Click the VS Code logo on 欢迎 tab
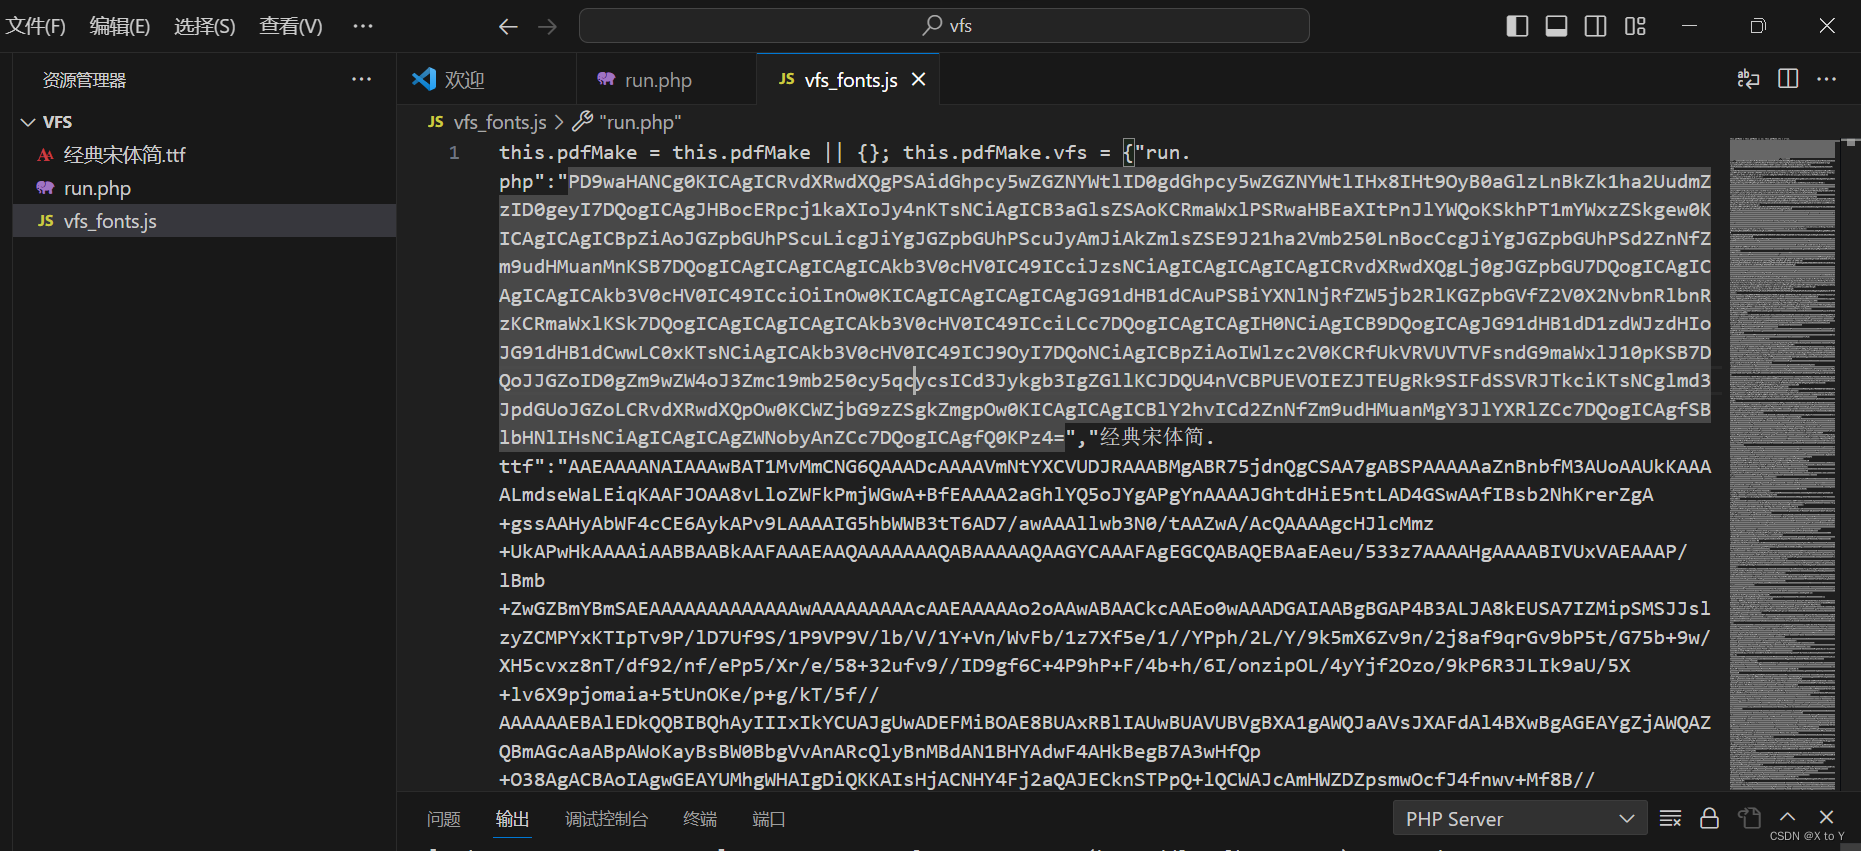Image resolution: width=1861 pixels, height=851 pixels. tap(424, 79)
